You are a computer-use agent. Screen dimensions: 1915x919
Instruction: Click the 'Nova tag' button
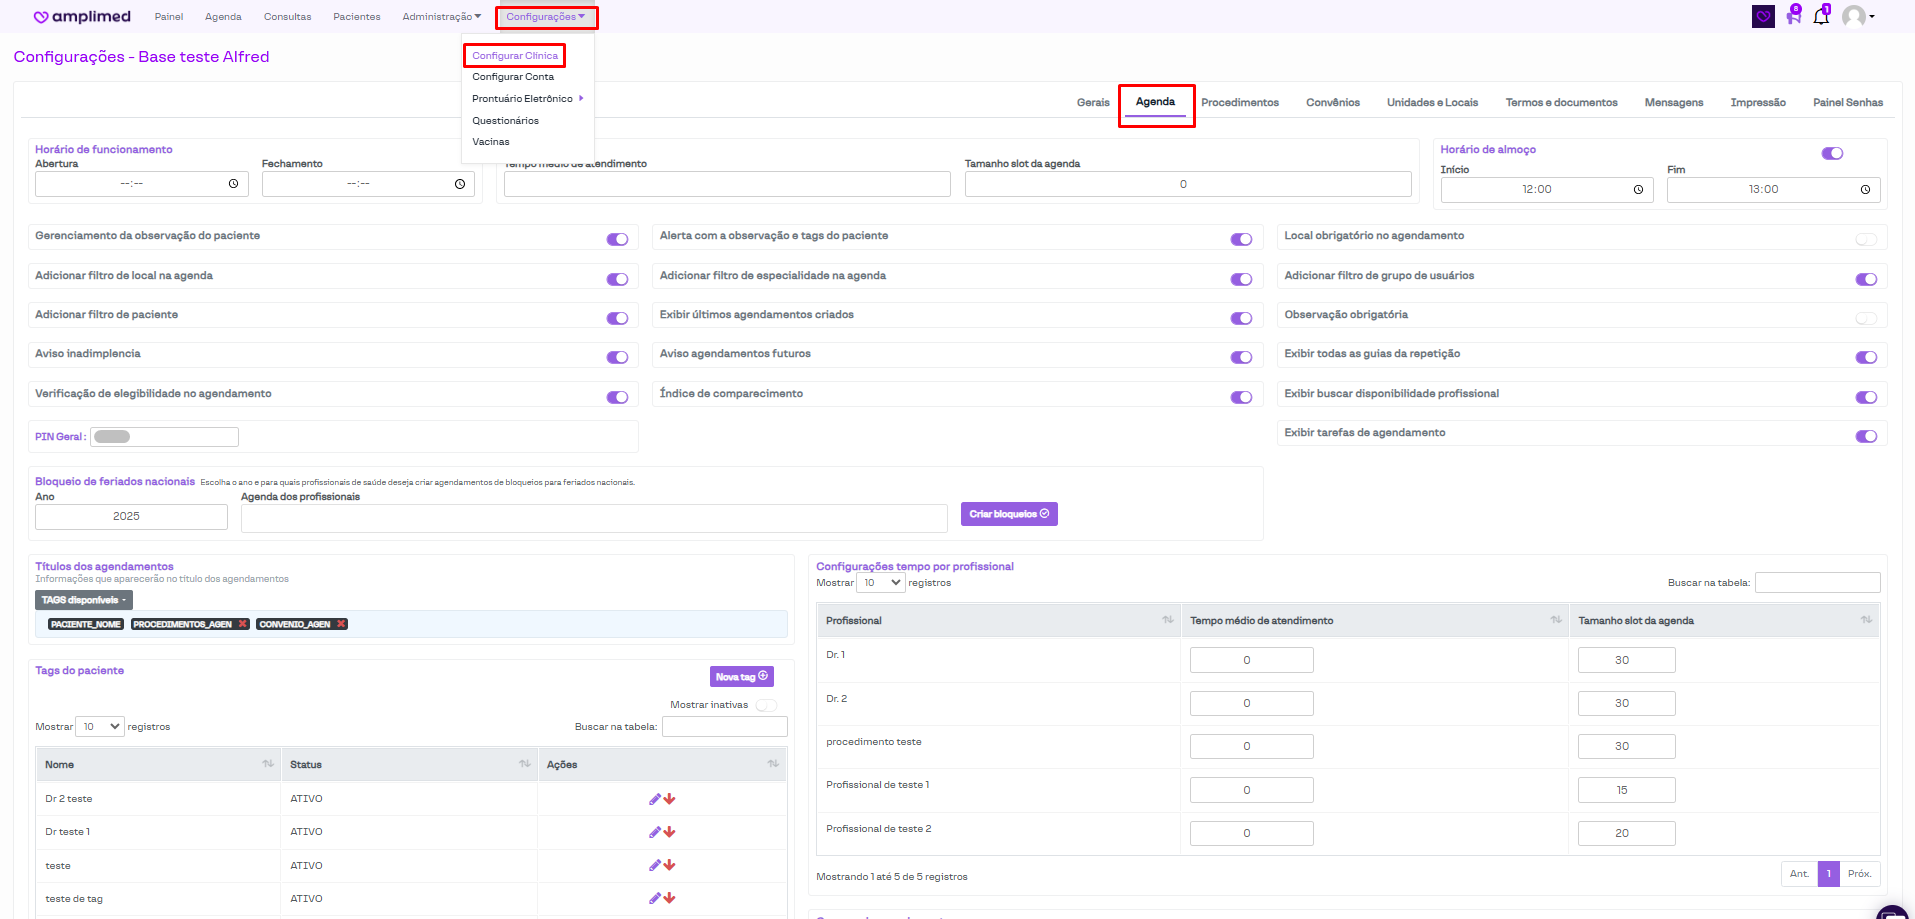[x=741, y=677]
